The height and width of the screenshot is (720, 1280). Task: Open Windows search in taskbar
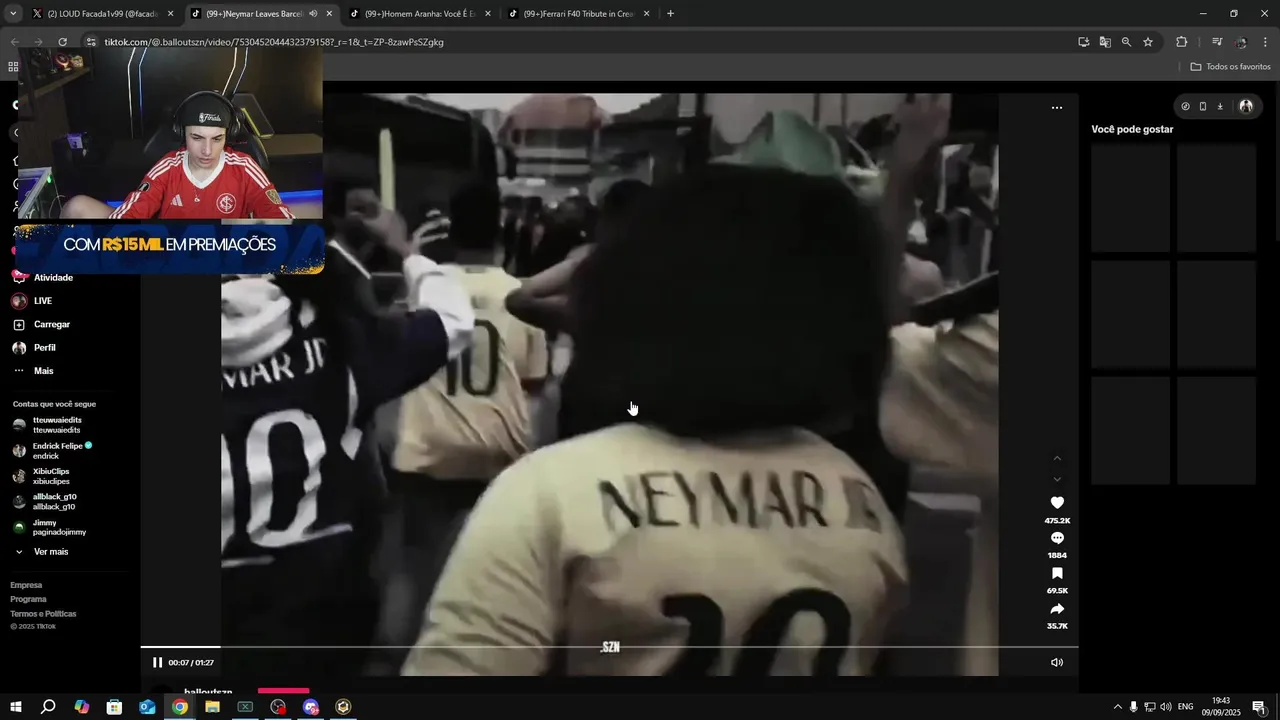[48, 707]
